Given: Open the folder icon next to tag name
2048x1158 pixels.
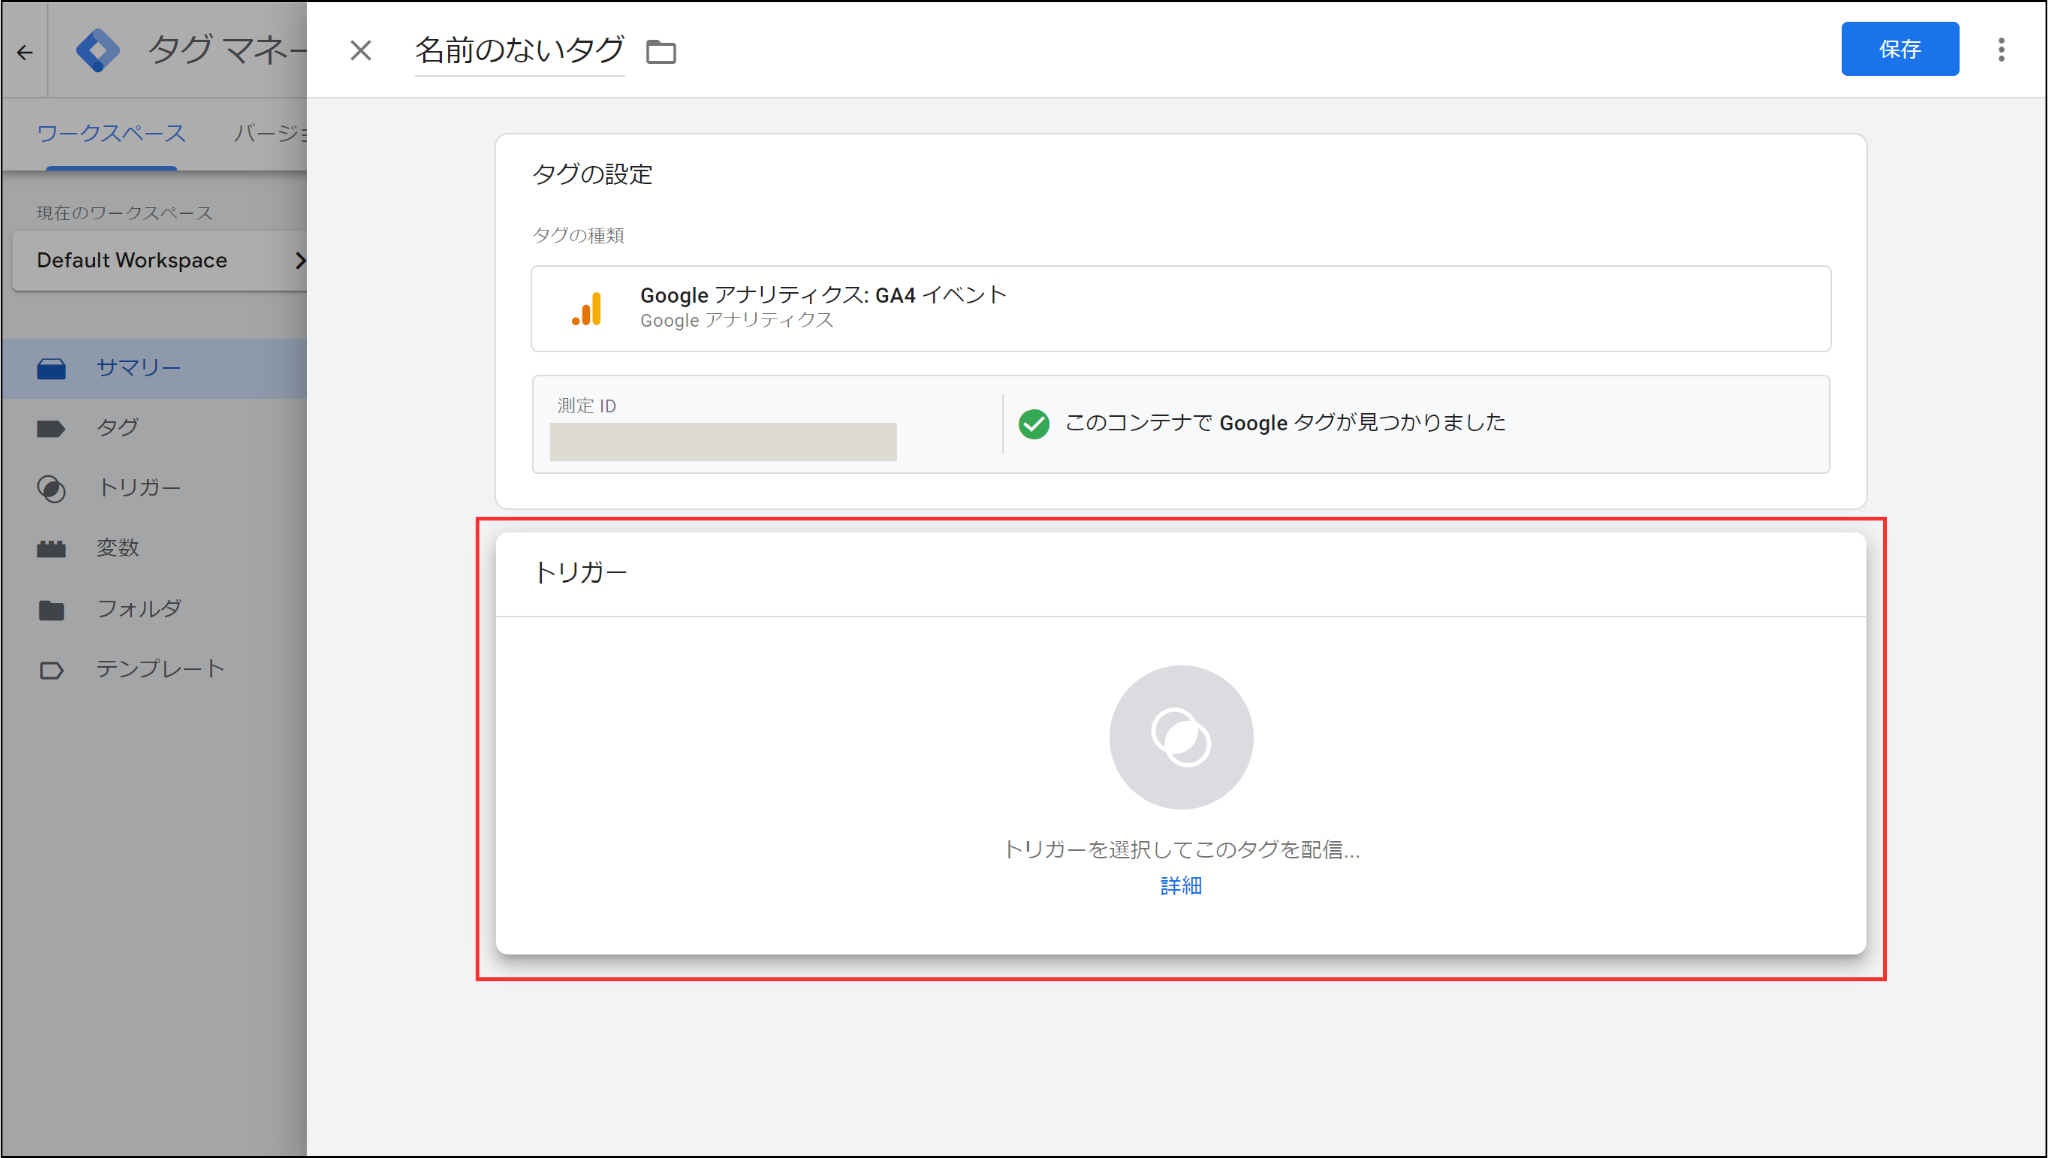Looking at the screenshot, I should coord(661,52).
